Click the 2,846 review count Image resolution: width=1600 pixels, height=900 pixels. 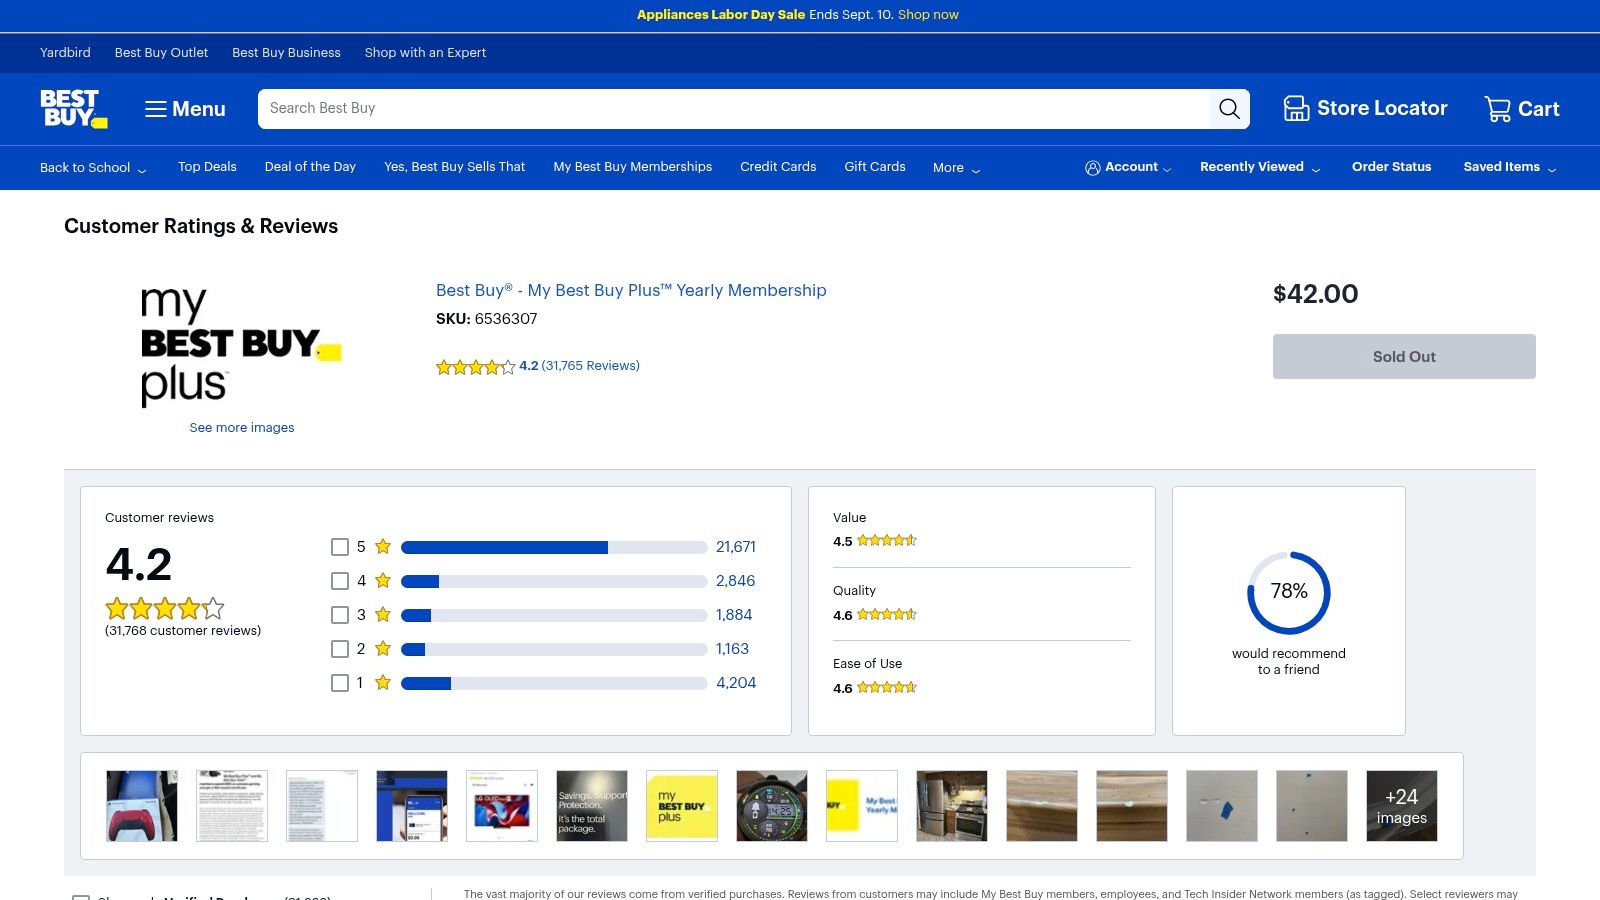(x=736, y=581)
